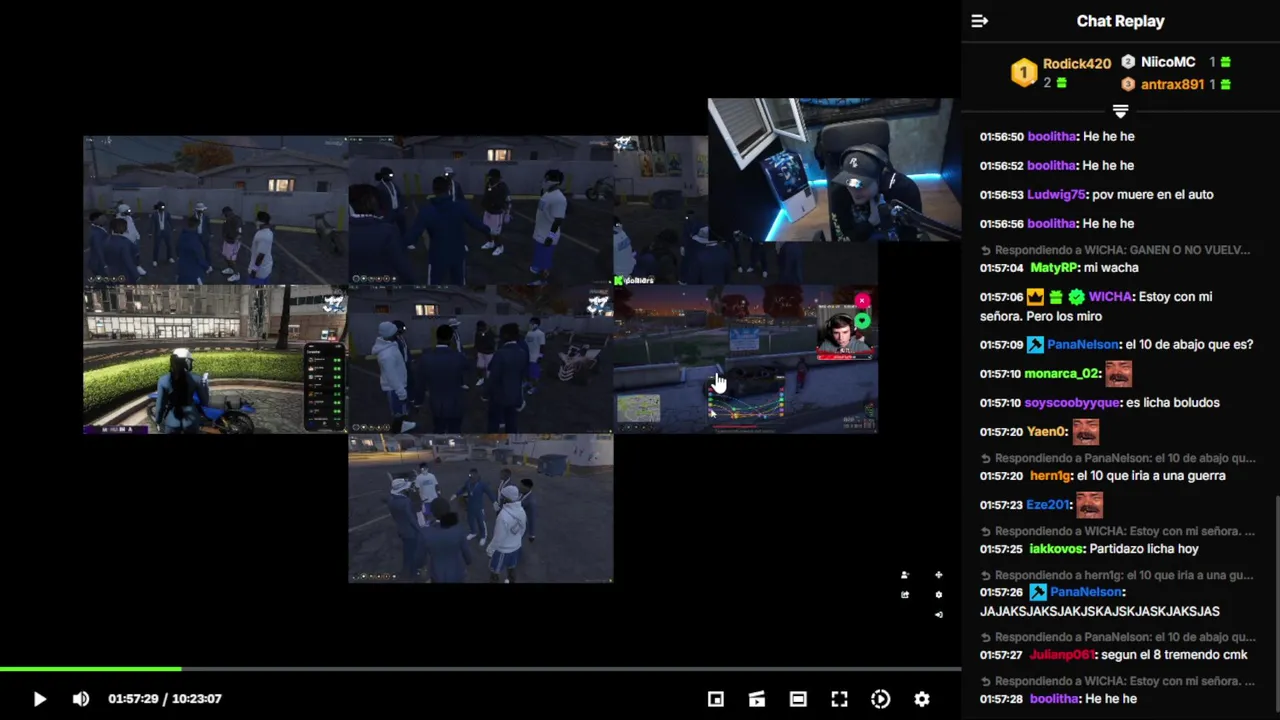Open playback speed options

click(880, 699)
